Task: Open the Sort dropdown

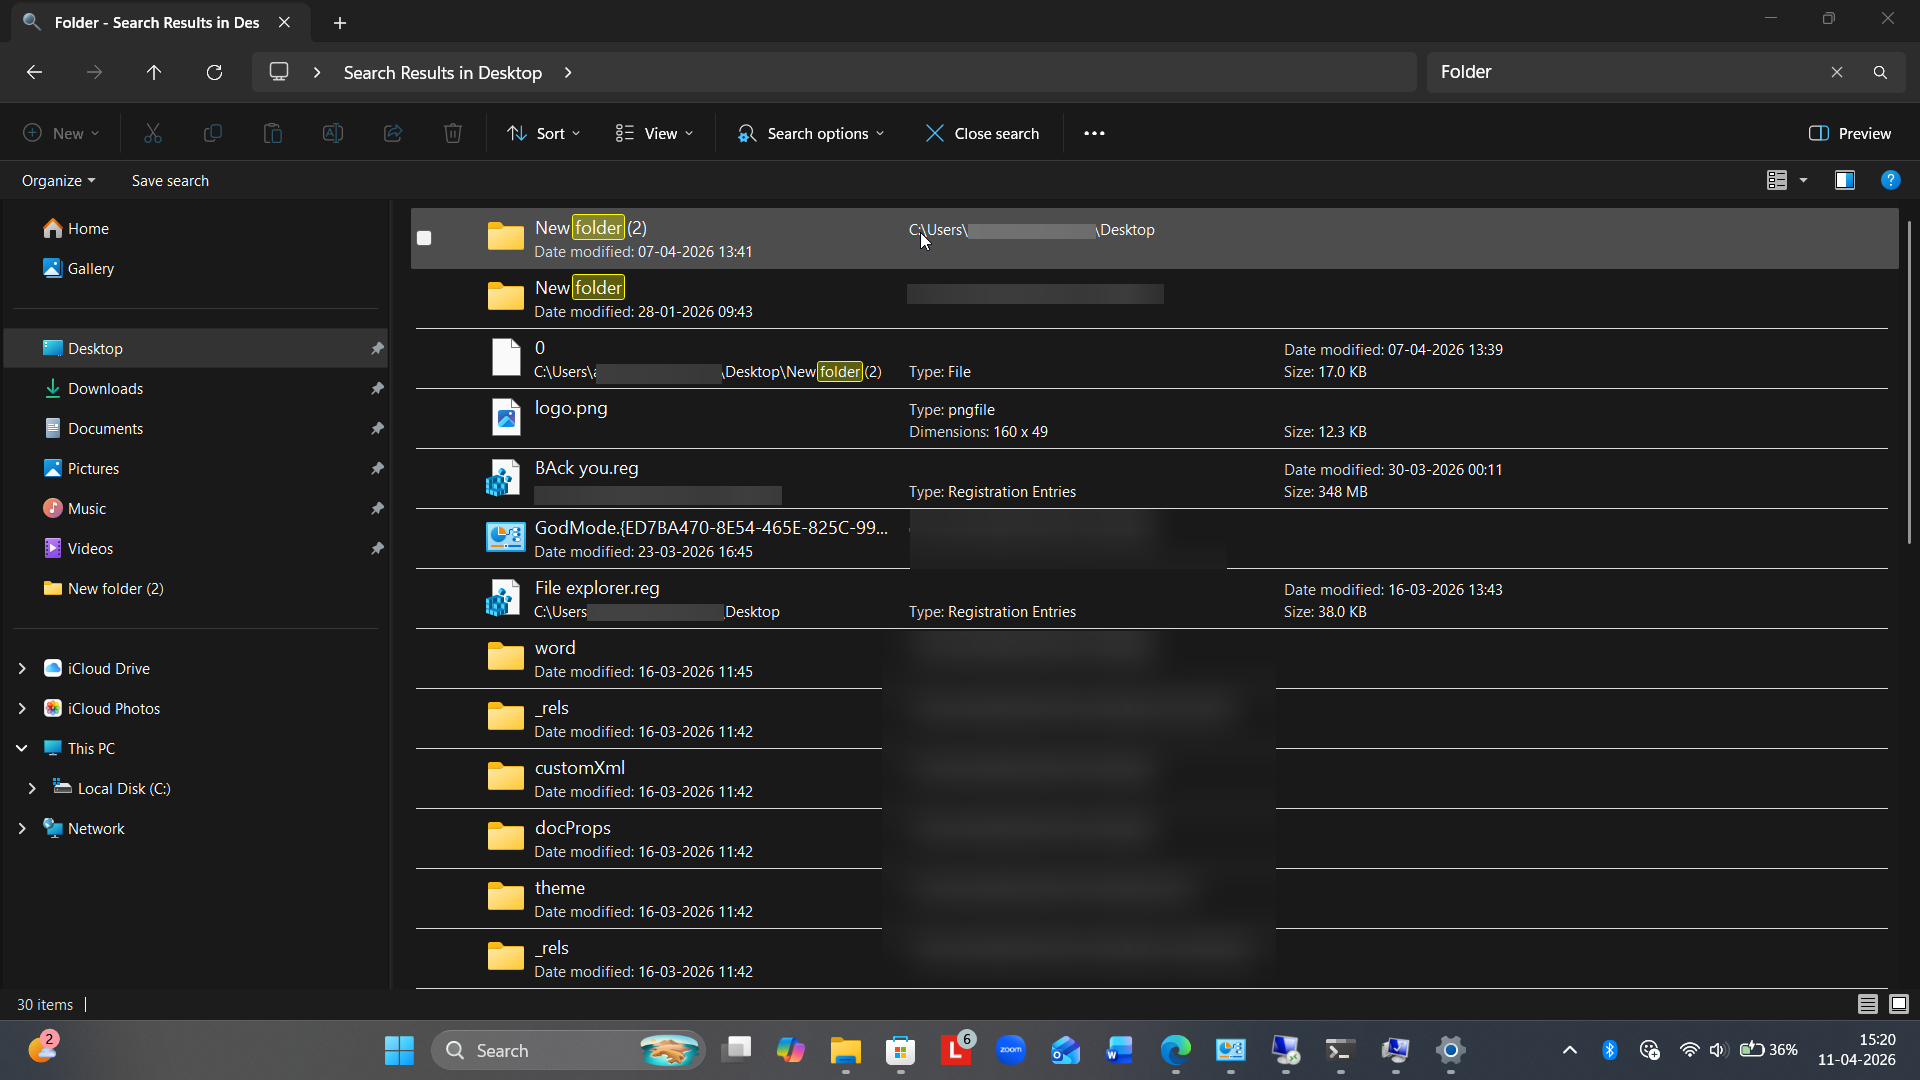Action: pyautogui.click(x=543, y=133)
